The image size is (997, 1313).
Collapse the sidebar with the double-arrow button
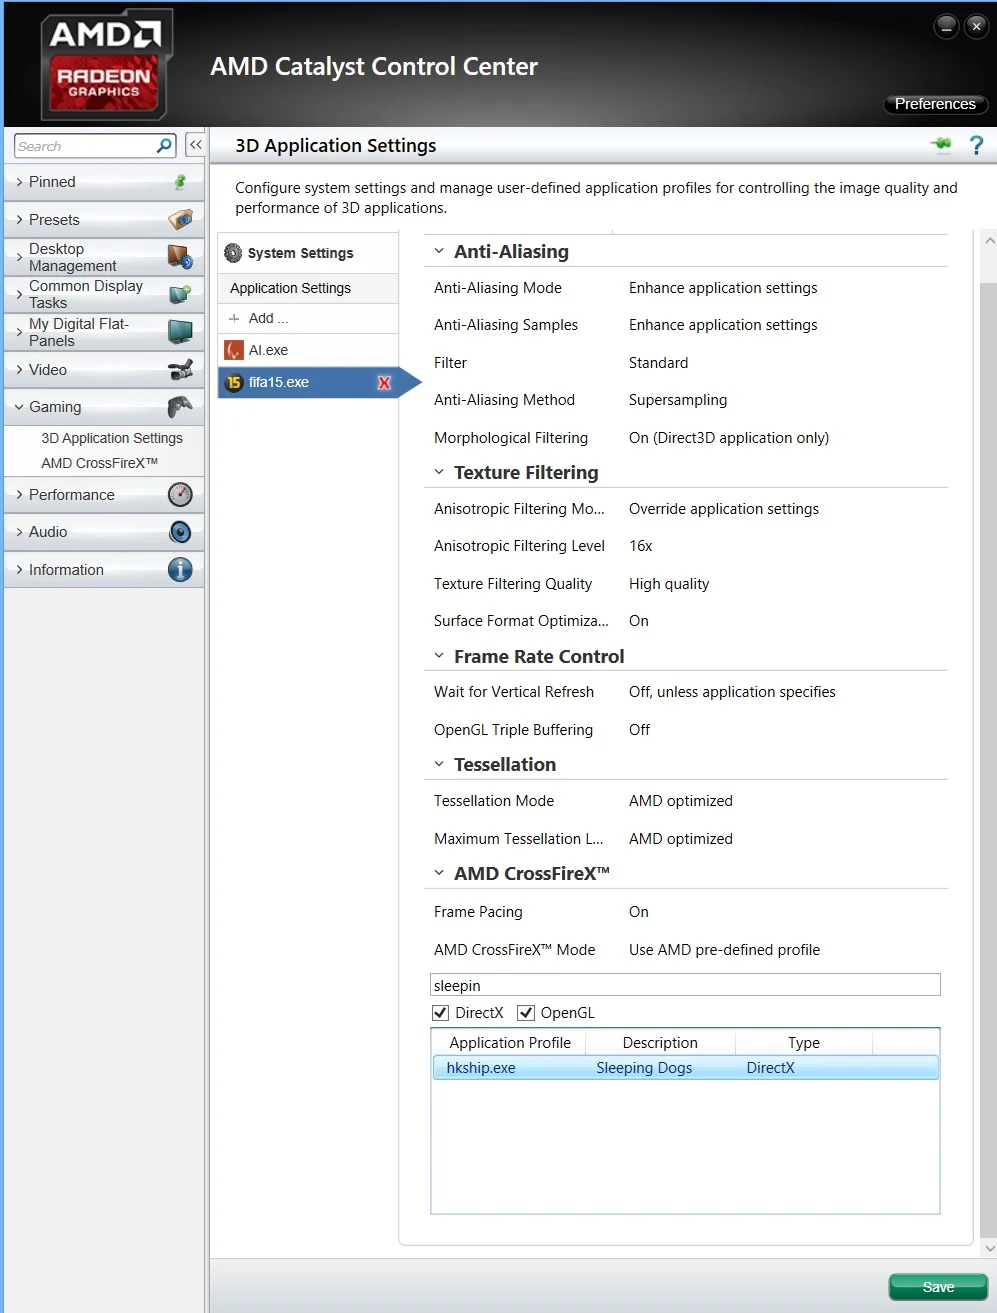click(196, 145)
